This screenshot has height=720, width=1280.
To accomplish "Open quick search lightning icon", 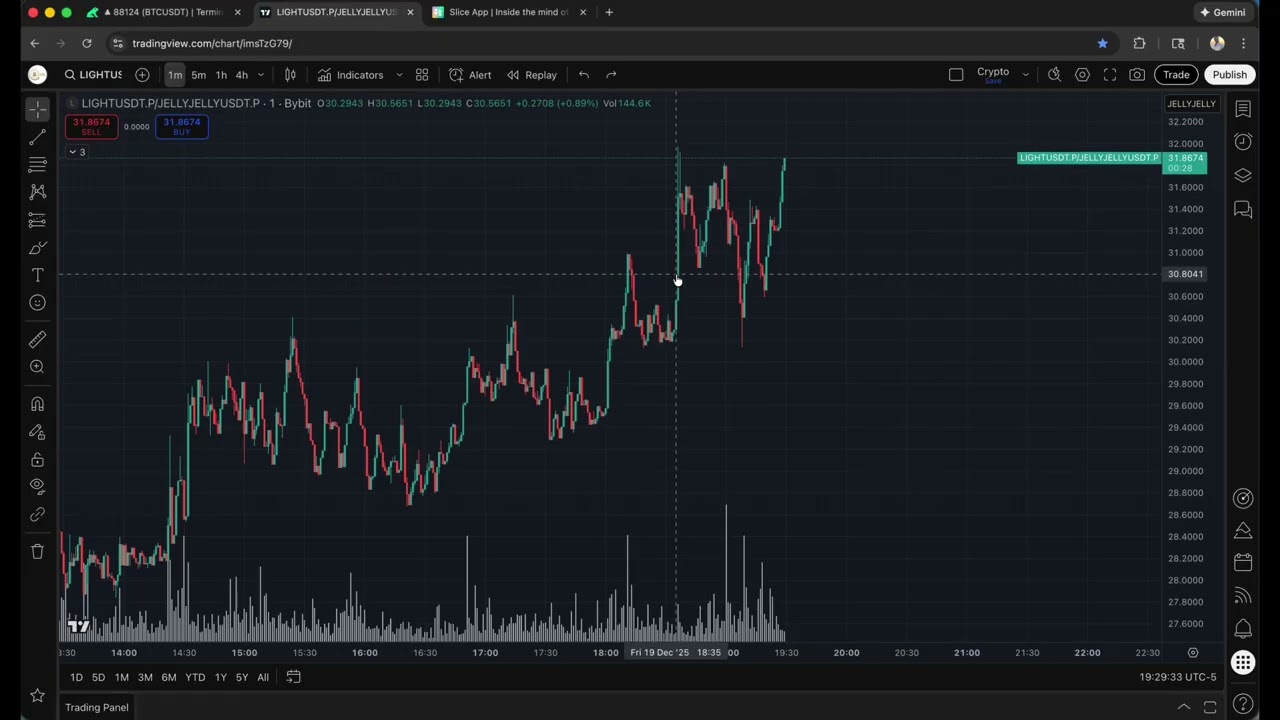I will point(1054,75).
